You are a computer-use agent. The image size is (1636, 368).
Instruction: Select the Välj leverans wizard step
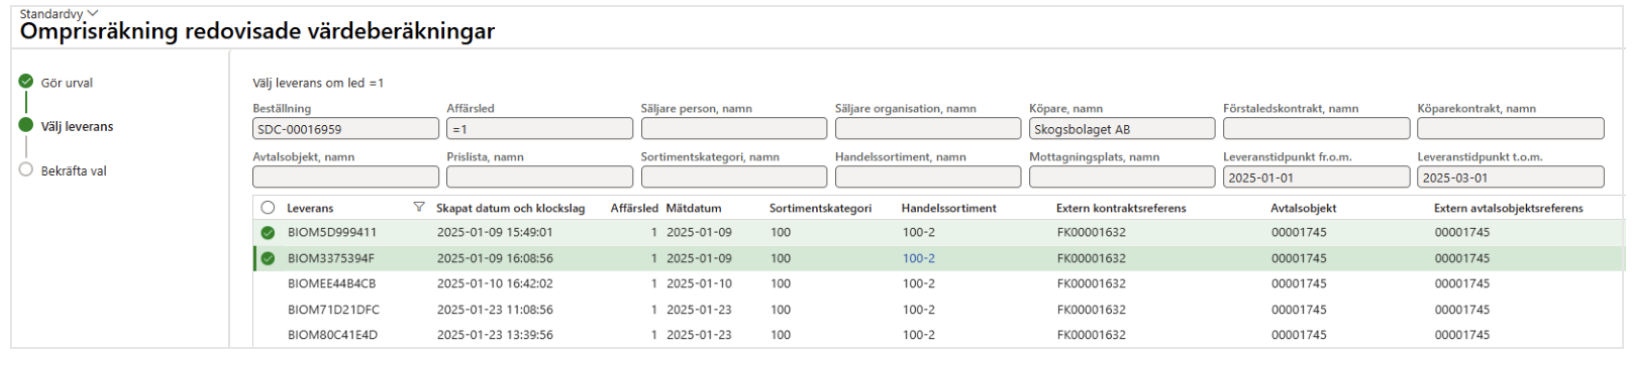77,126
